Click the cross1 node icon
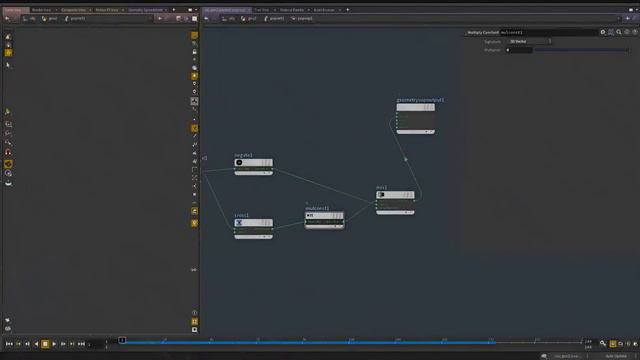Image resolution: width=640 pixels, height=360 pixels. pyautogui.click(x=239, y=222)
